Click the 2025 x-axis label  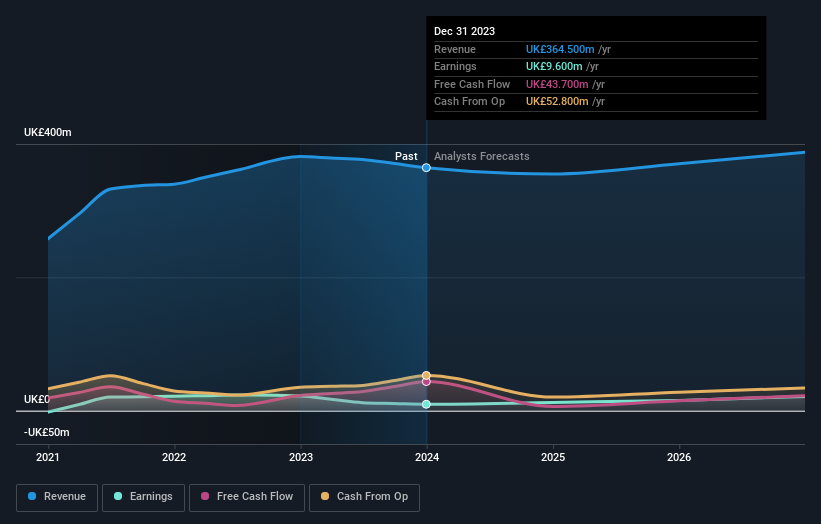coord(553,458)
